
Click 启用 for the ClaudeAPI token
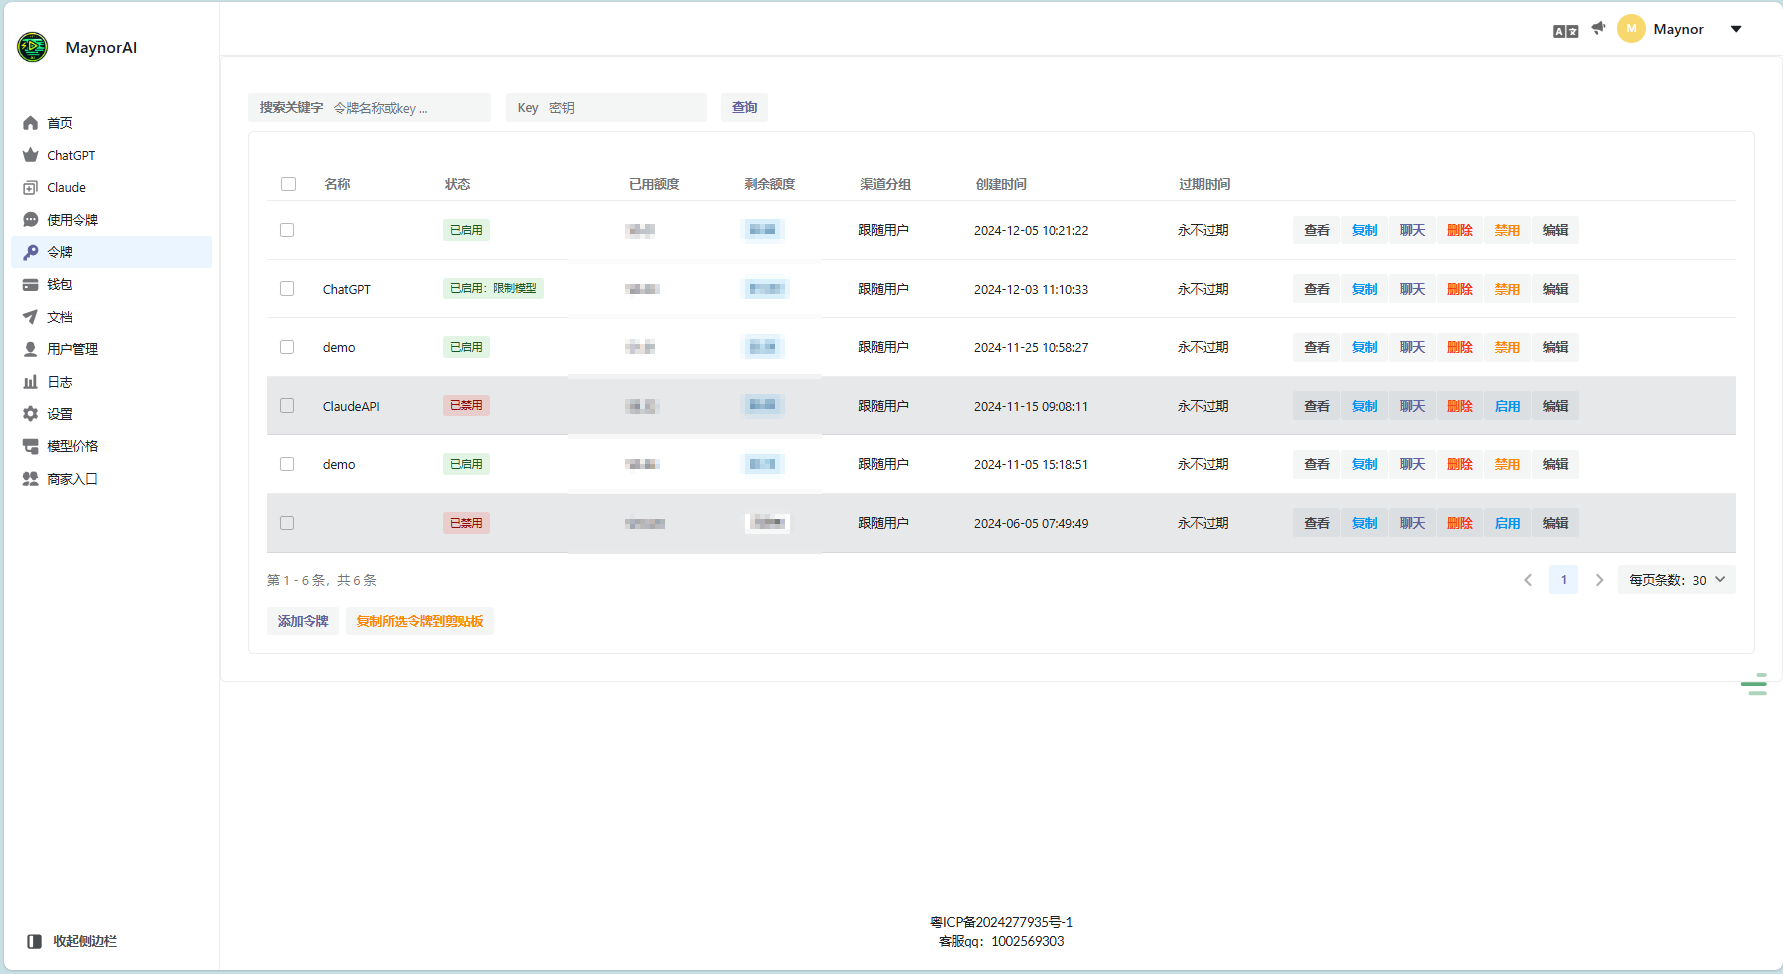[1507, 406]
